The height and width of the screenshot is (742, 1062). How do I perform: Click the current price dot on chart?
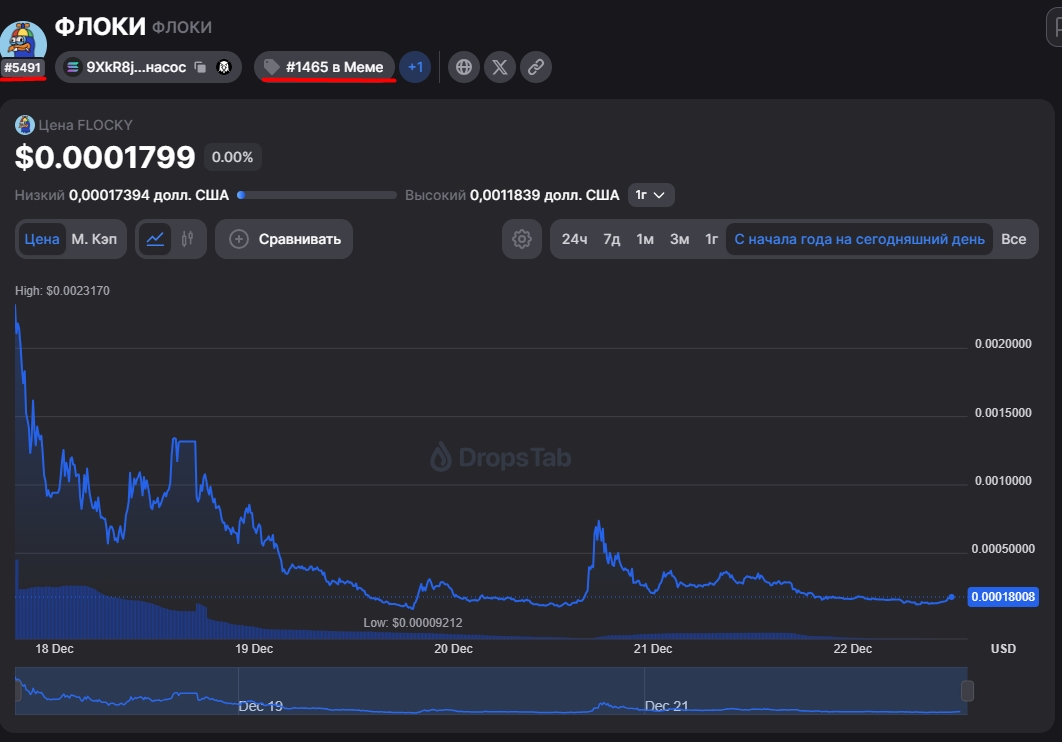(952, 596)
